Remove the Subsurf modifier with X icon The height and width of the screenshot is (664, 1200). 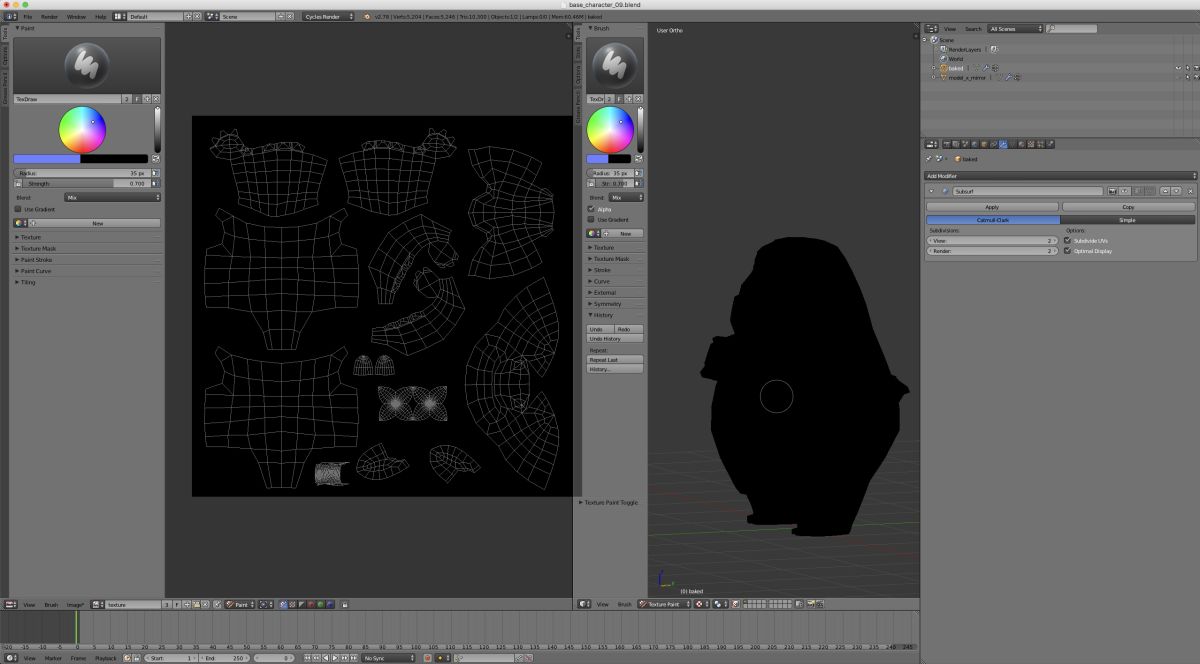pyautogui.click(x=1189, y=191)
